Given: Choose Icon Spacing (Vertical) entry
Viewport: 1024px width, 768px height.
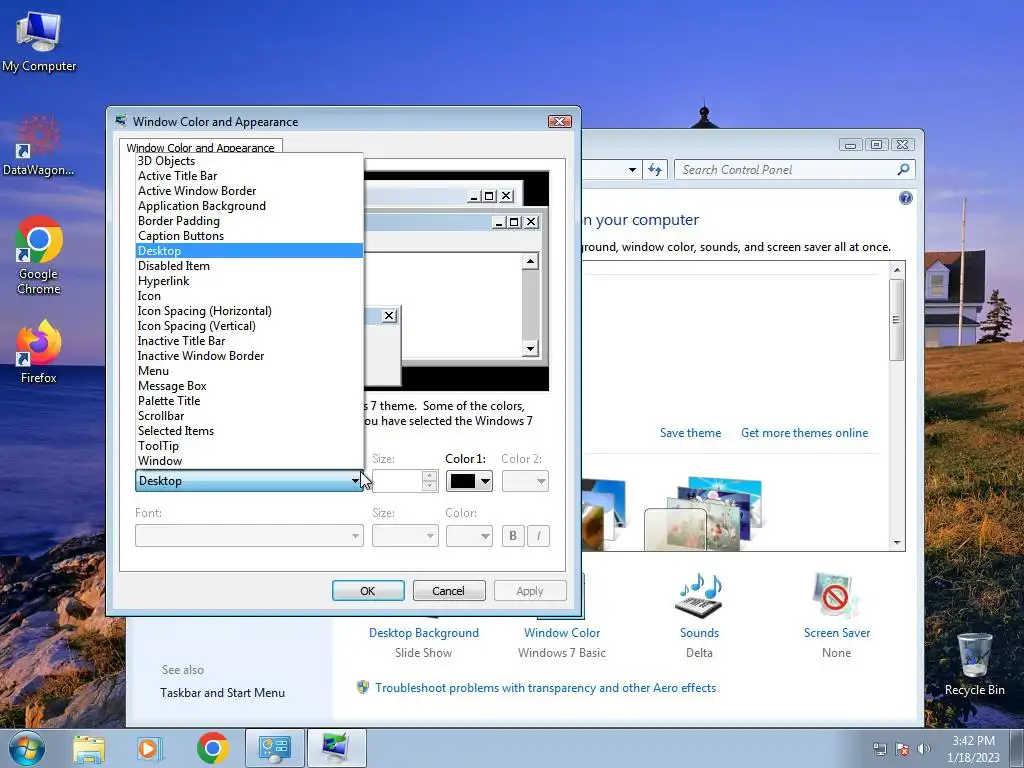Looking at the screenshot, I should (x=249, y=326).
